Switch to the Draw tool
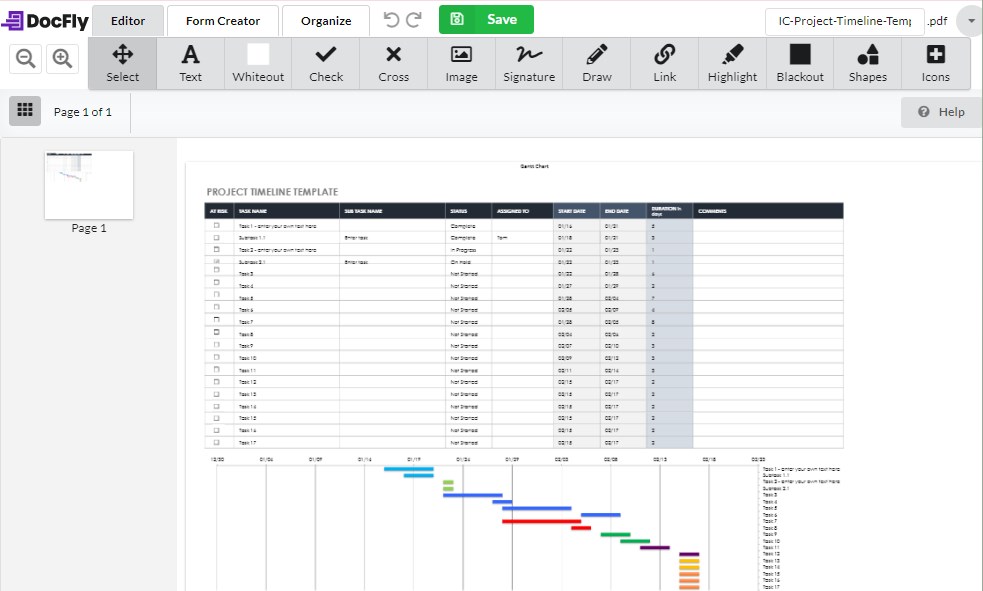The image size is (983, 591). 596,63
